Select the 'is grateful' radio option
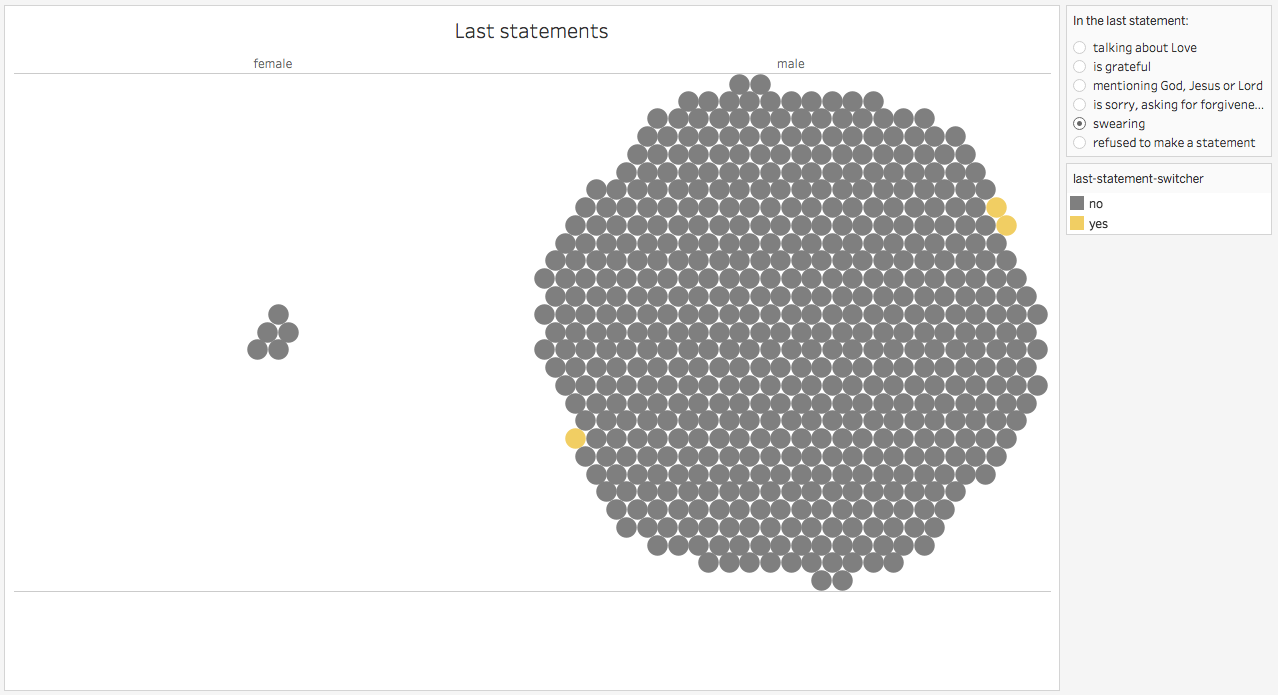The height and width of the screenshot is (695, 1278). click(x=1080, y=66)
